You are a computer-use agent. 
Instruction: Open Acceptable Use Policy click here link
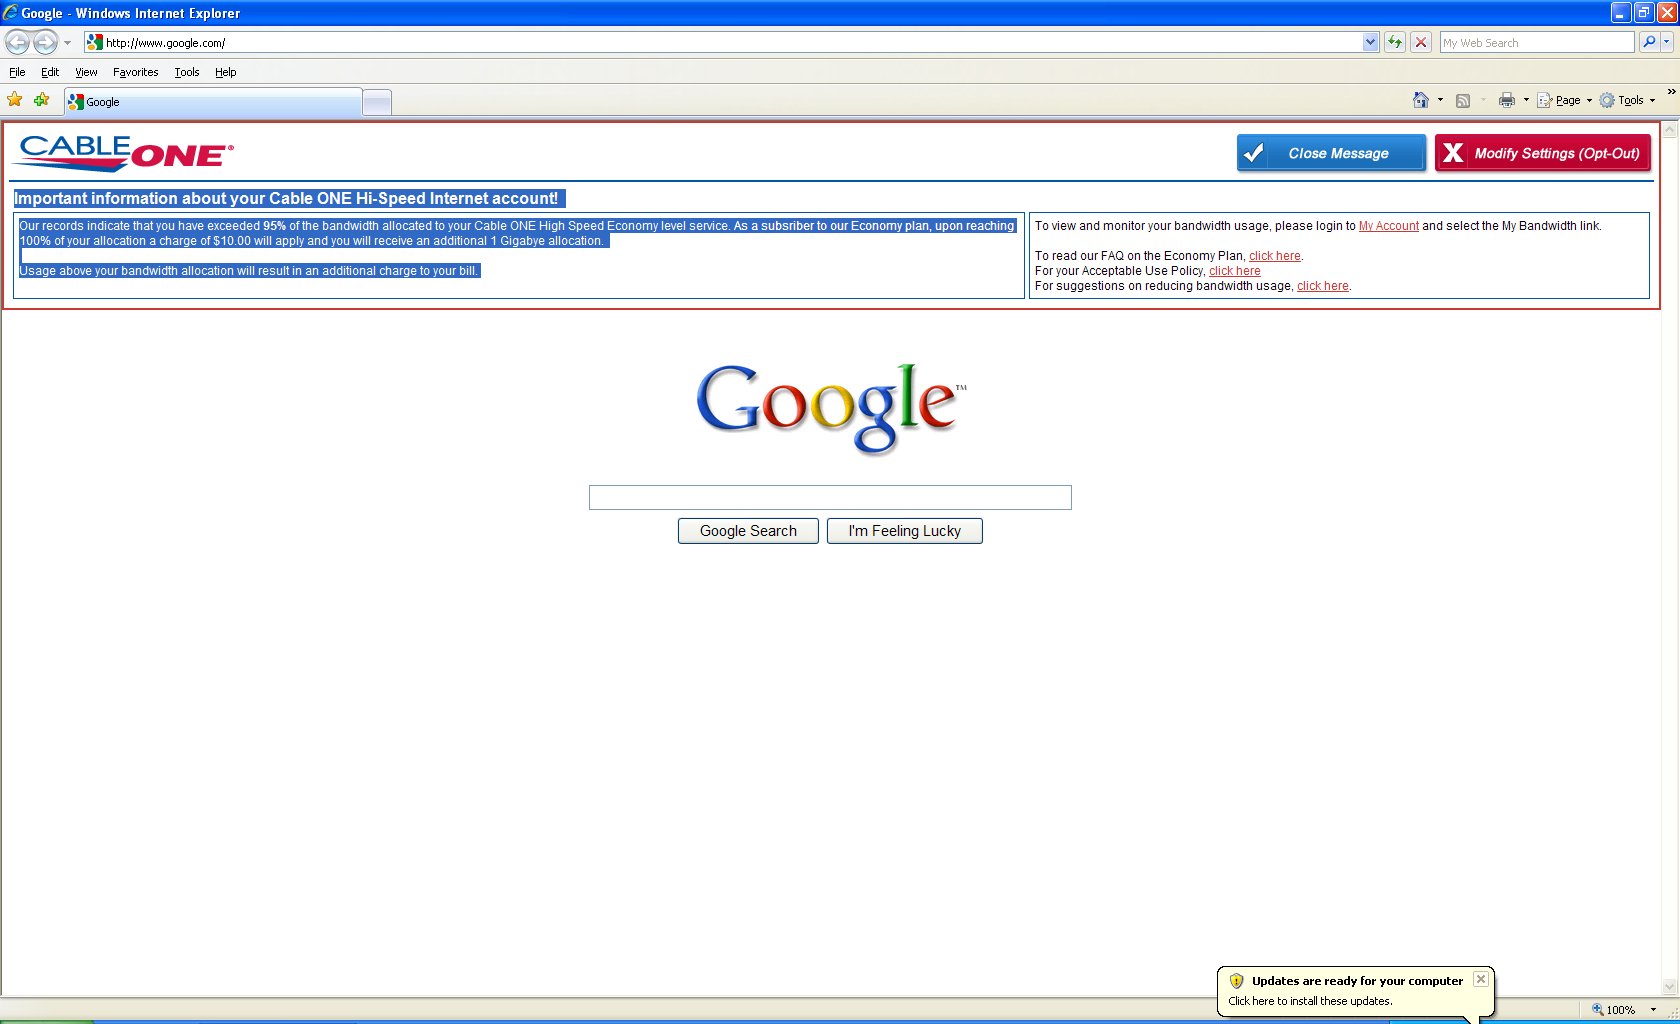pos(1235,271)
